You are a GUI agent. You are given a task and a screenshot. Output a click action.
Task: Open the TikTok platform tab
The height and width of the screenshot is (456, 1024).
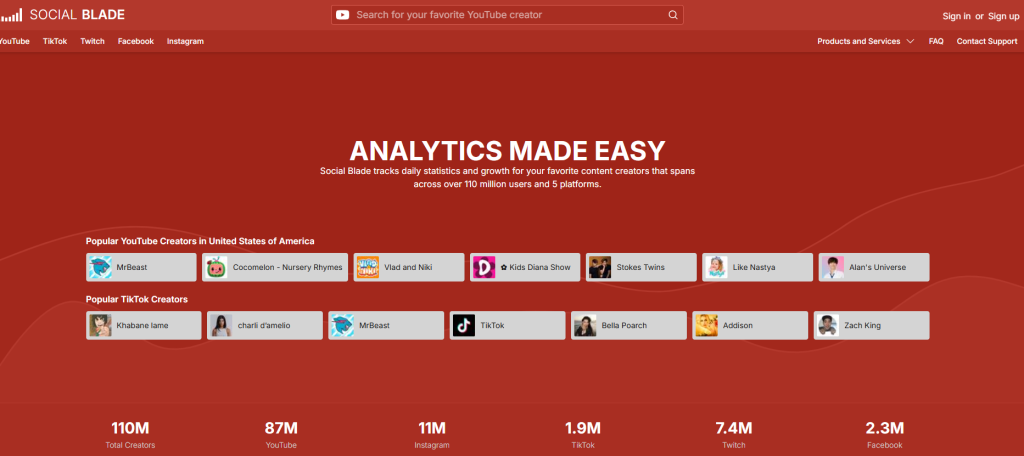click(55, 41)
